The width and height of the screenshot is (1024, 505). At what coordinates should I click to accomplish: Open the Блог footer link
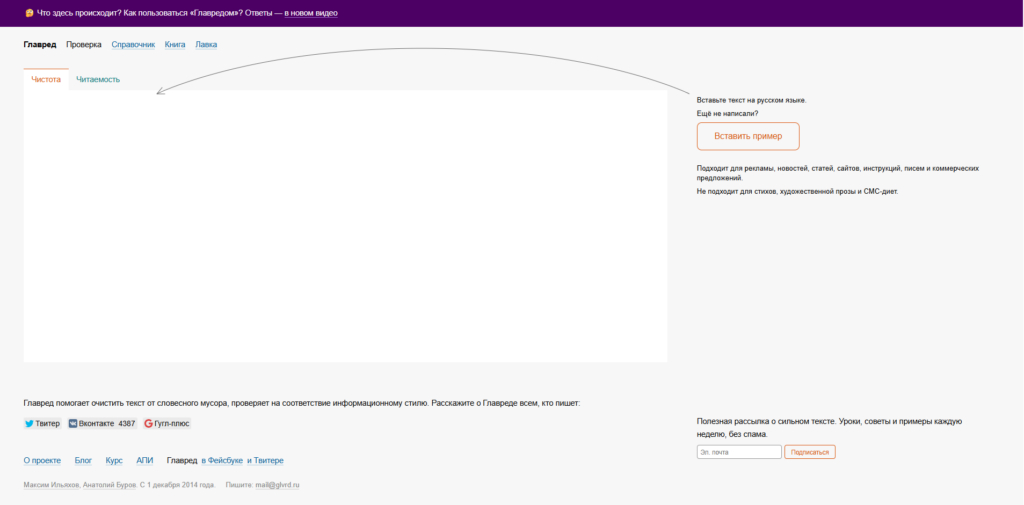click(84, 461)
